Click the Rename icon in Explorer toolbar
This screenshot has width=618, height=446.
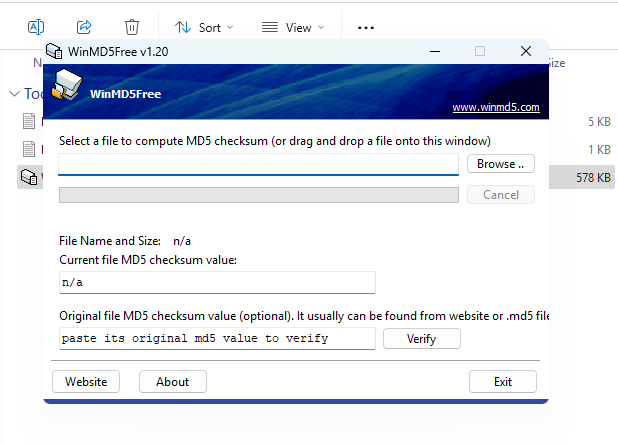[36, 27]
